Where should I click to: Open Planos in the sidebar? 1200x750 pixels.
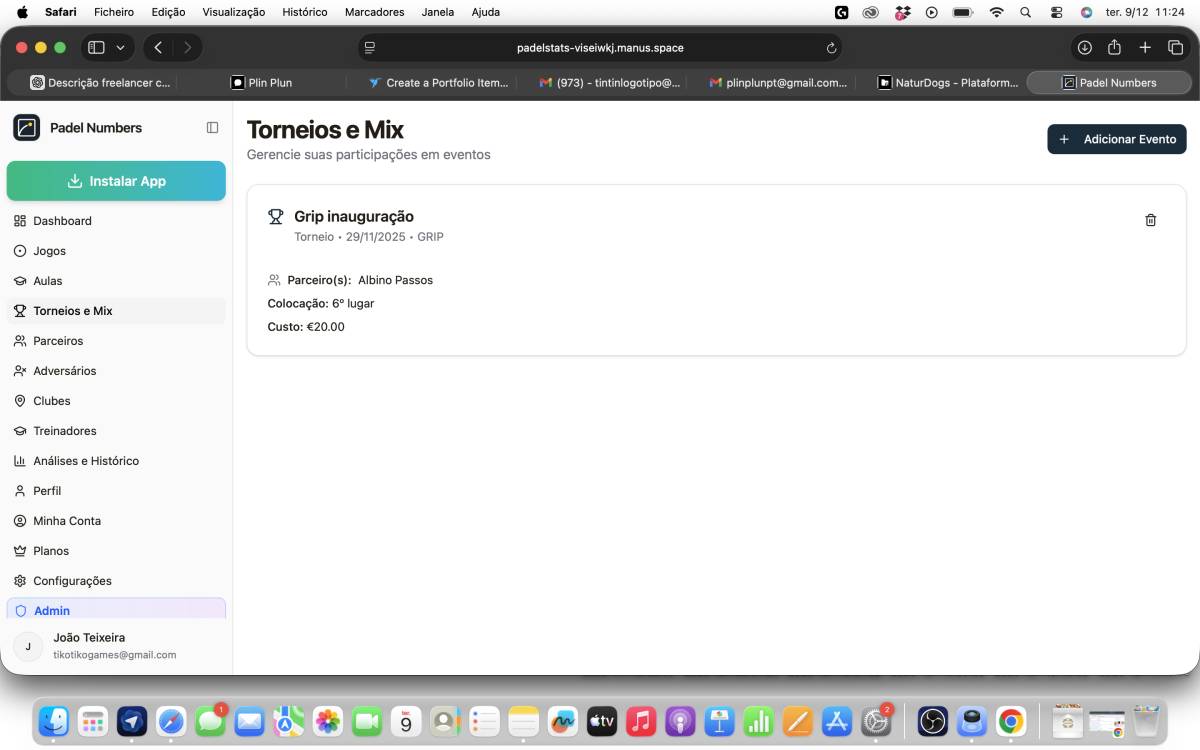click(116, 551)
